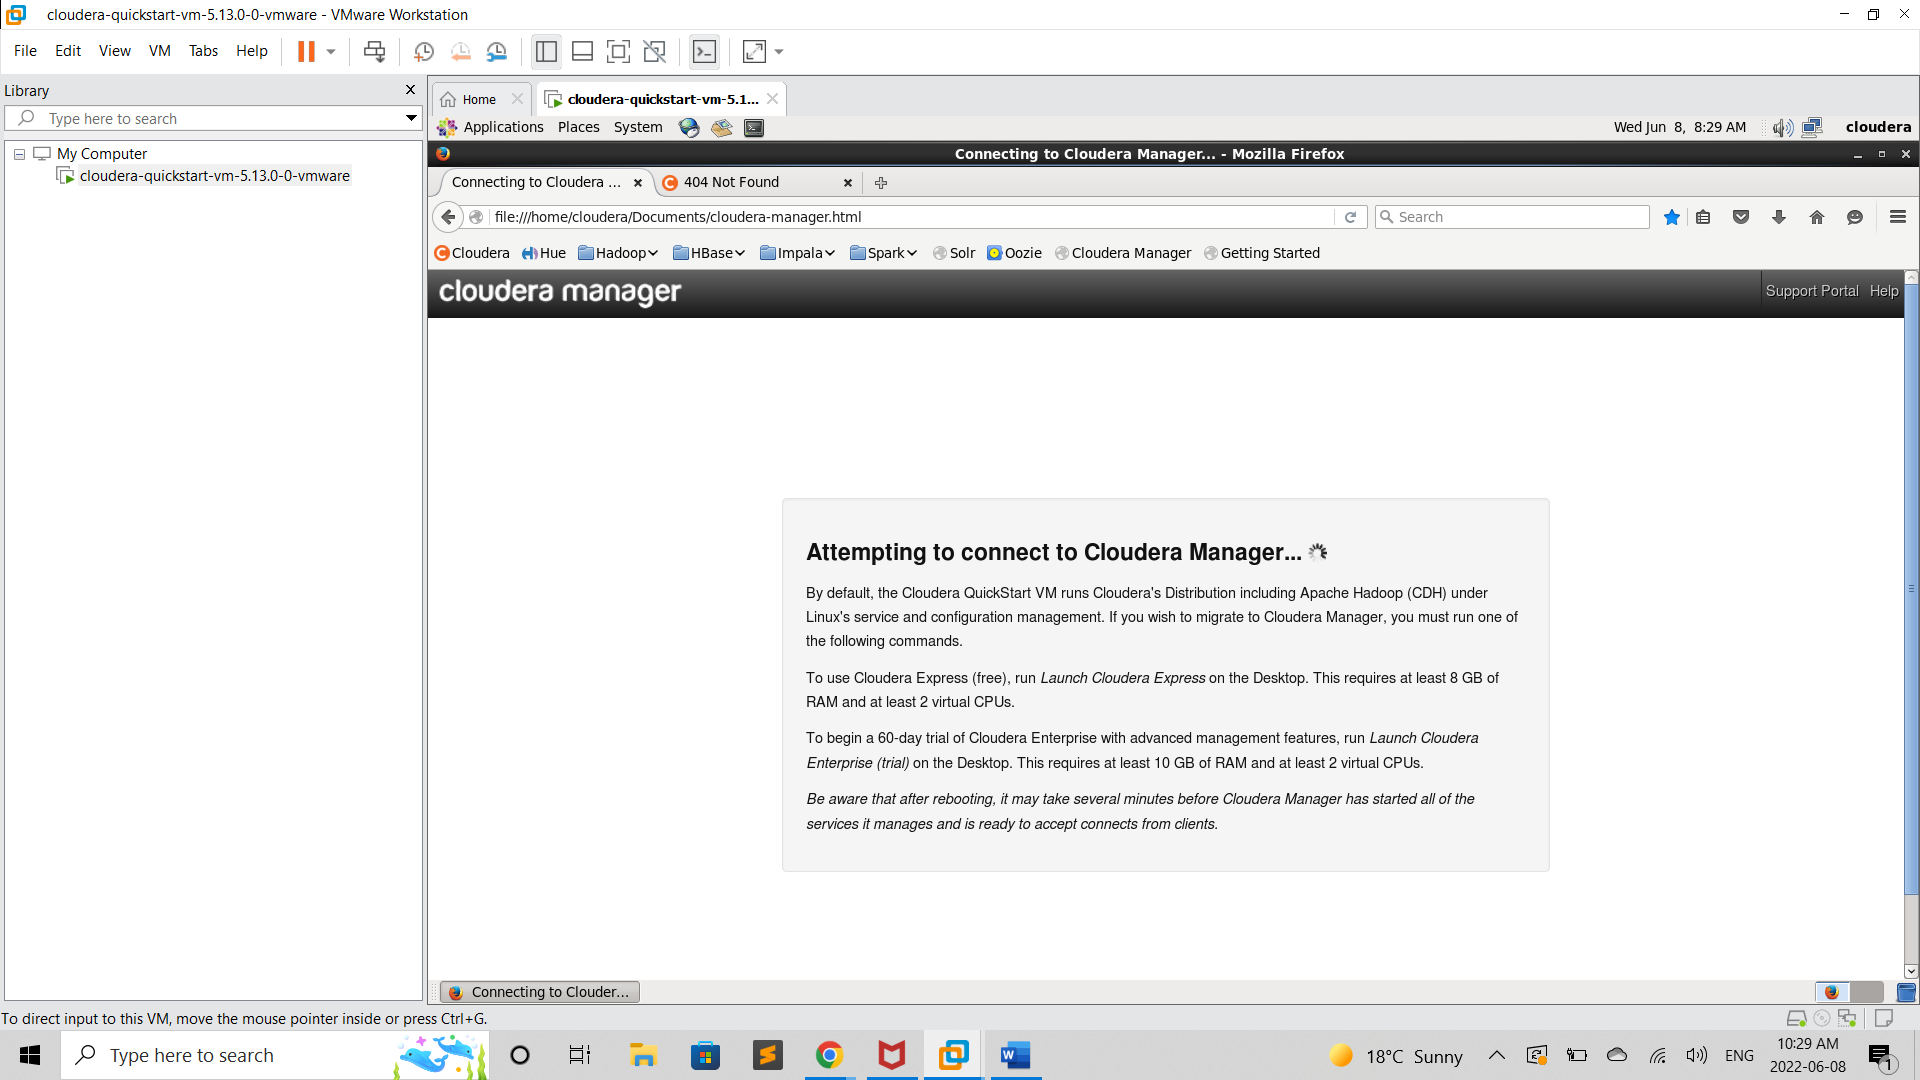The image size is (1920, 1080).
Task: Enter full screen mode icon
Action: click(x=618, y=52)
